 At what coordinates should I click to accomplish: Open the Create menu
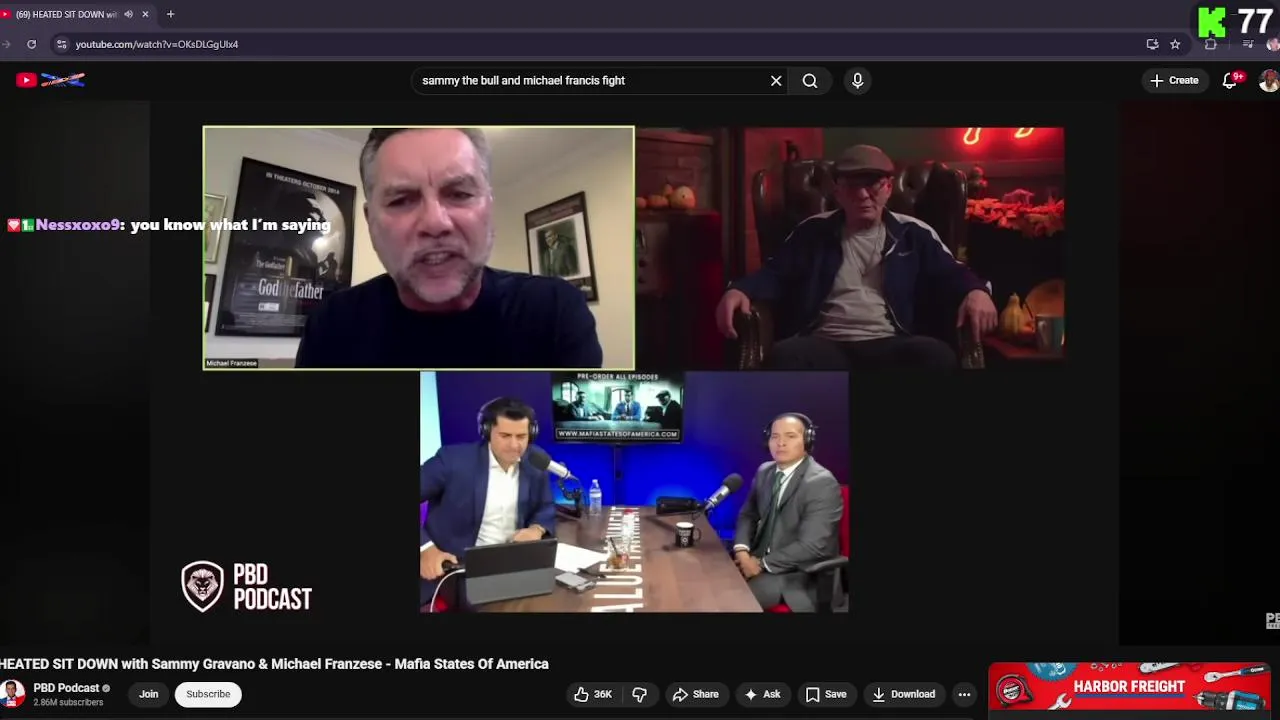point(1174,80)
